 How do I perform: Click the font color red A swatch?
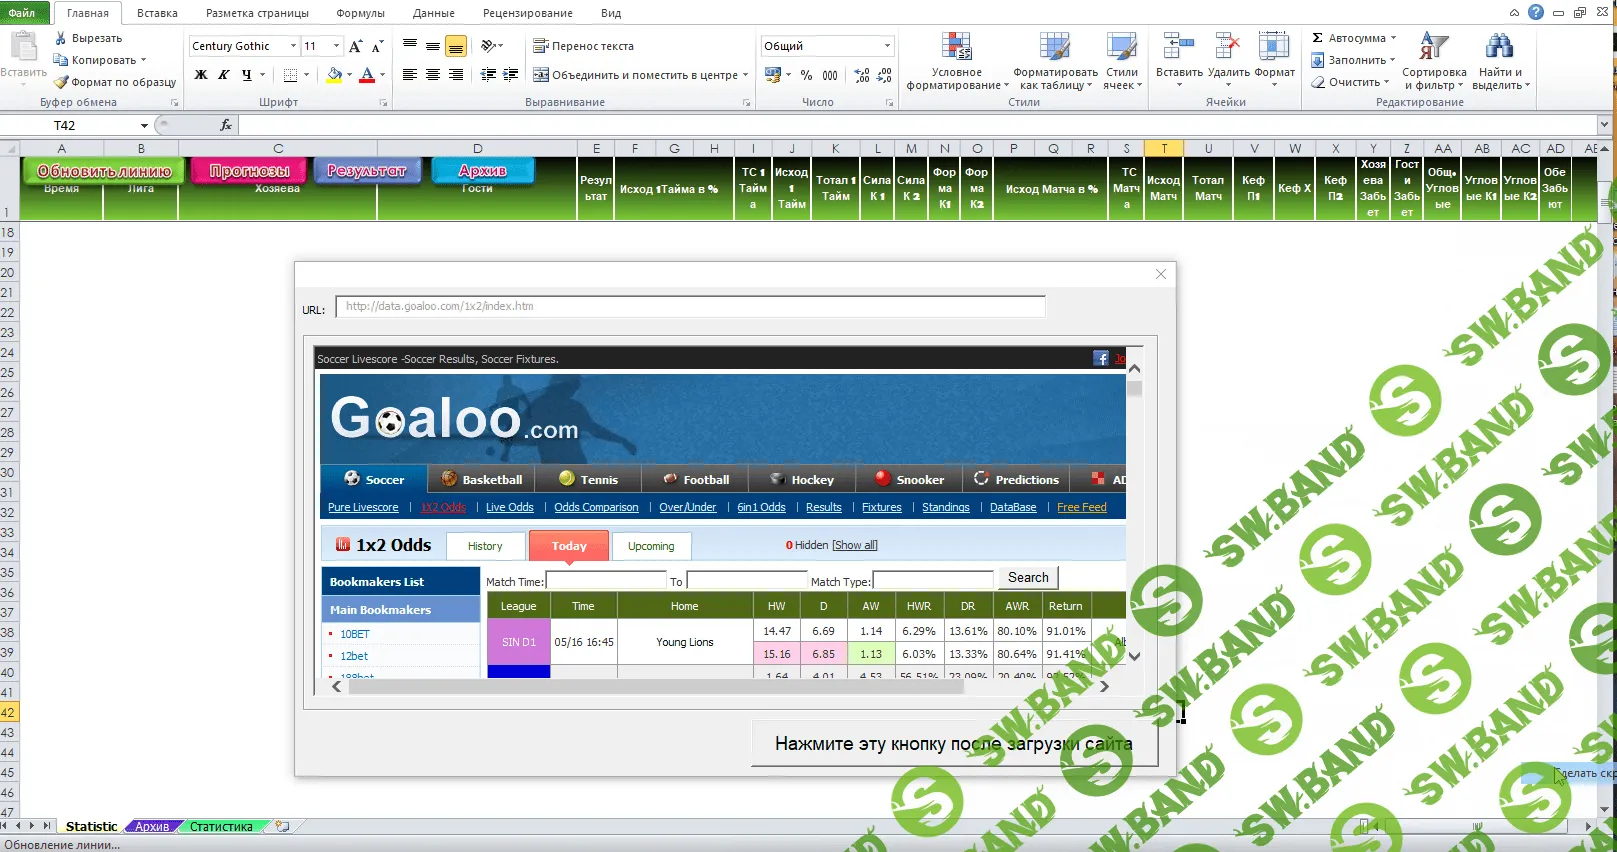(367, 75)
